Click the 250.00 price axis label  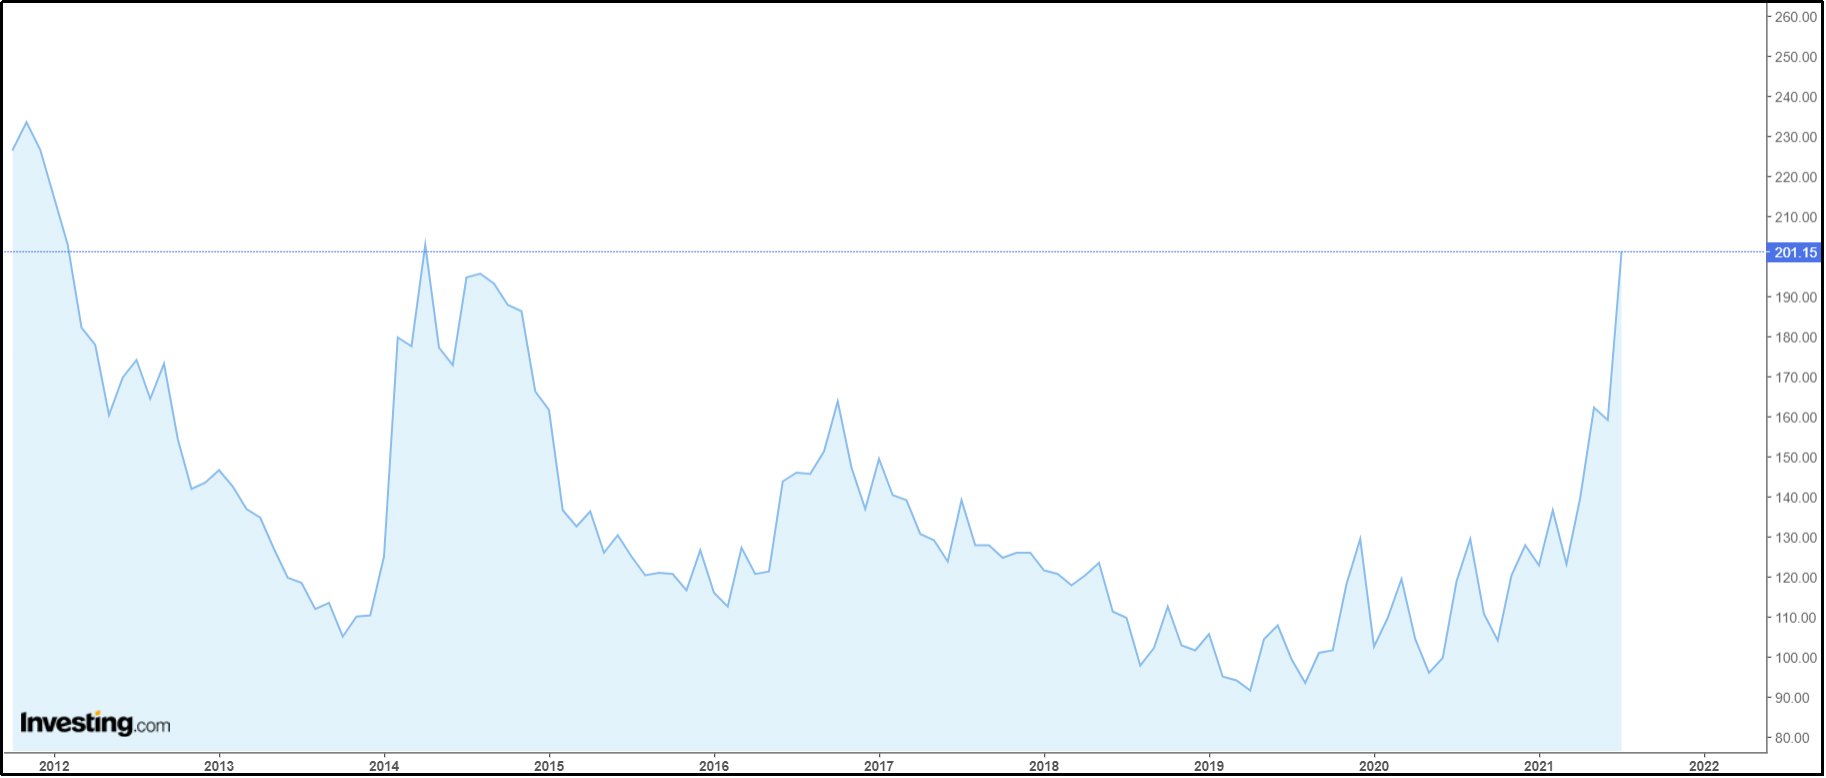click(1796, 57)
